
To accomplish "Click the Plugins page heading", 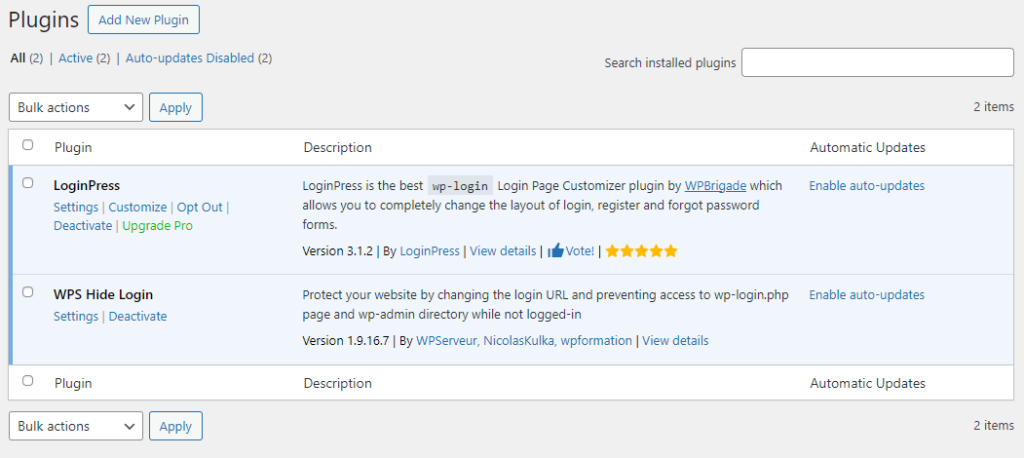I will pos(44,20).
